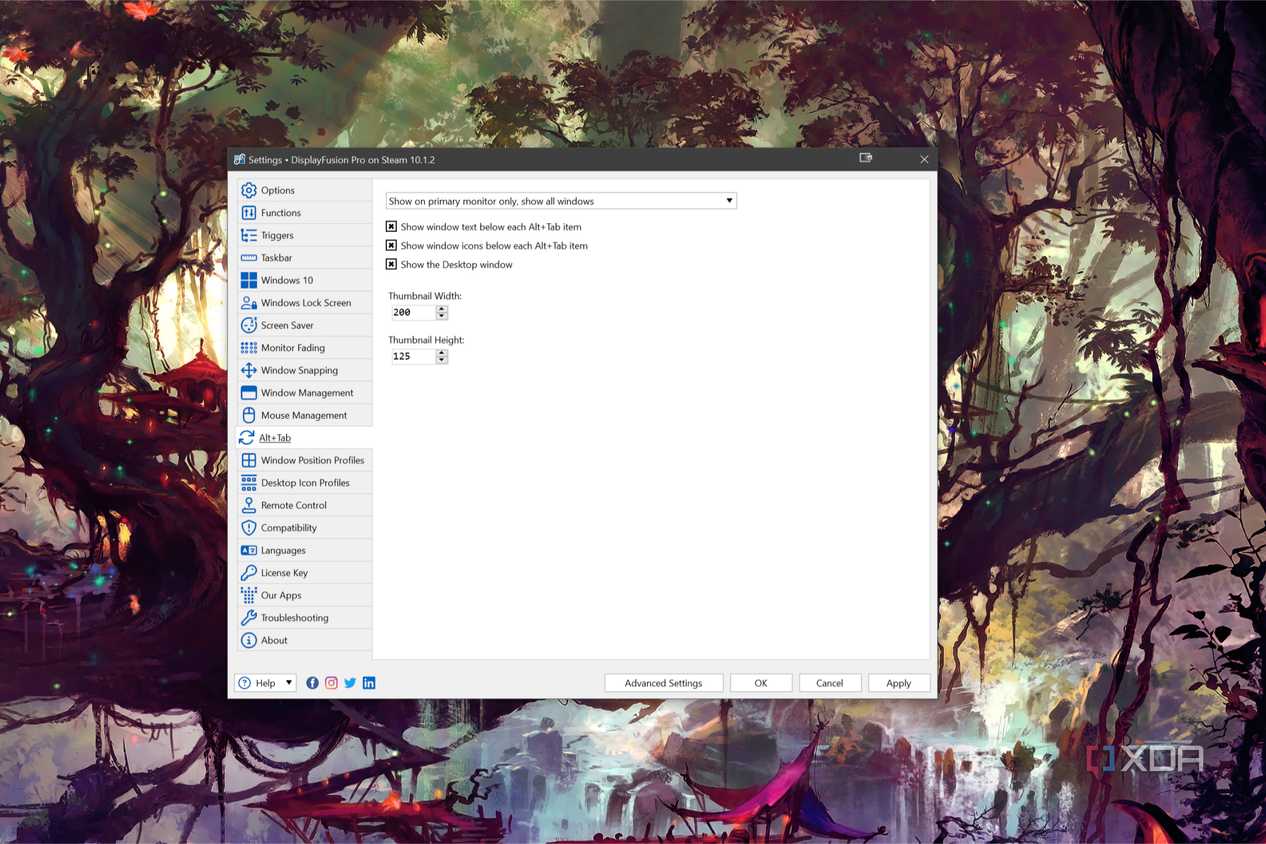Click the Apply button
The image size is (1266, 844).
point(899,683)
